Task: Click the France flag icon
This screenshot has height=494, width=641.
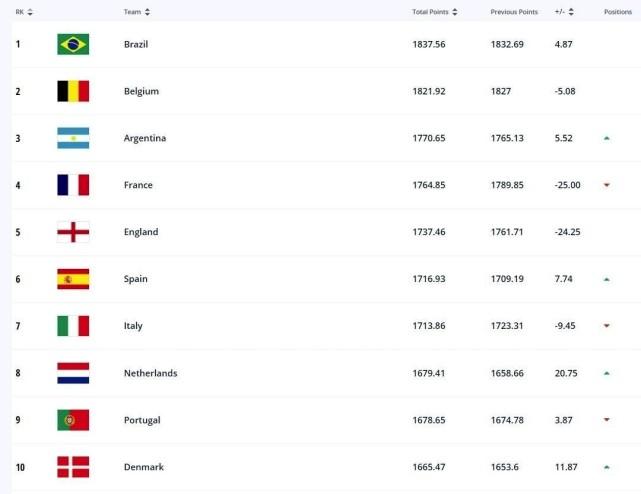Action: (73, 185)
